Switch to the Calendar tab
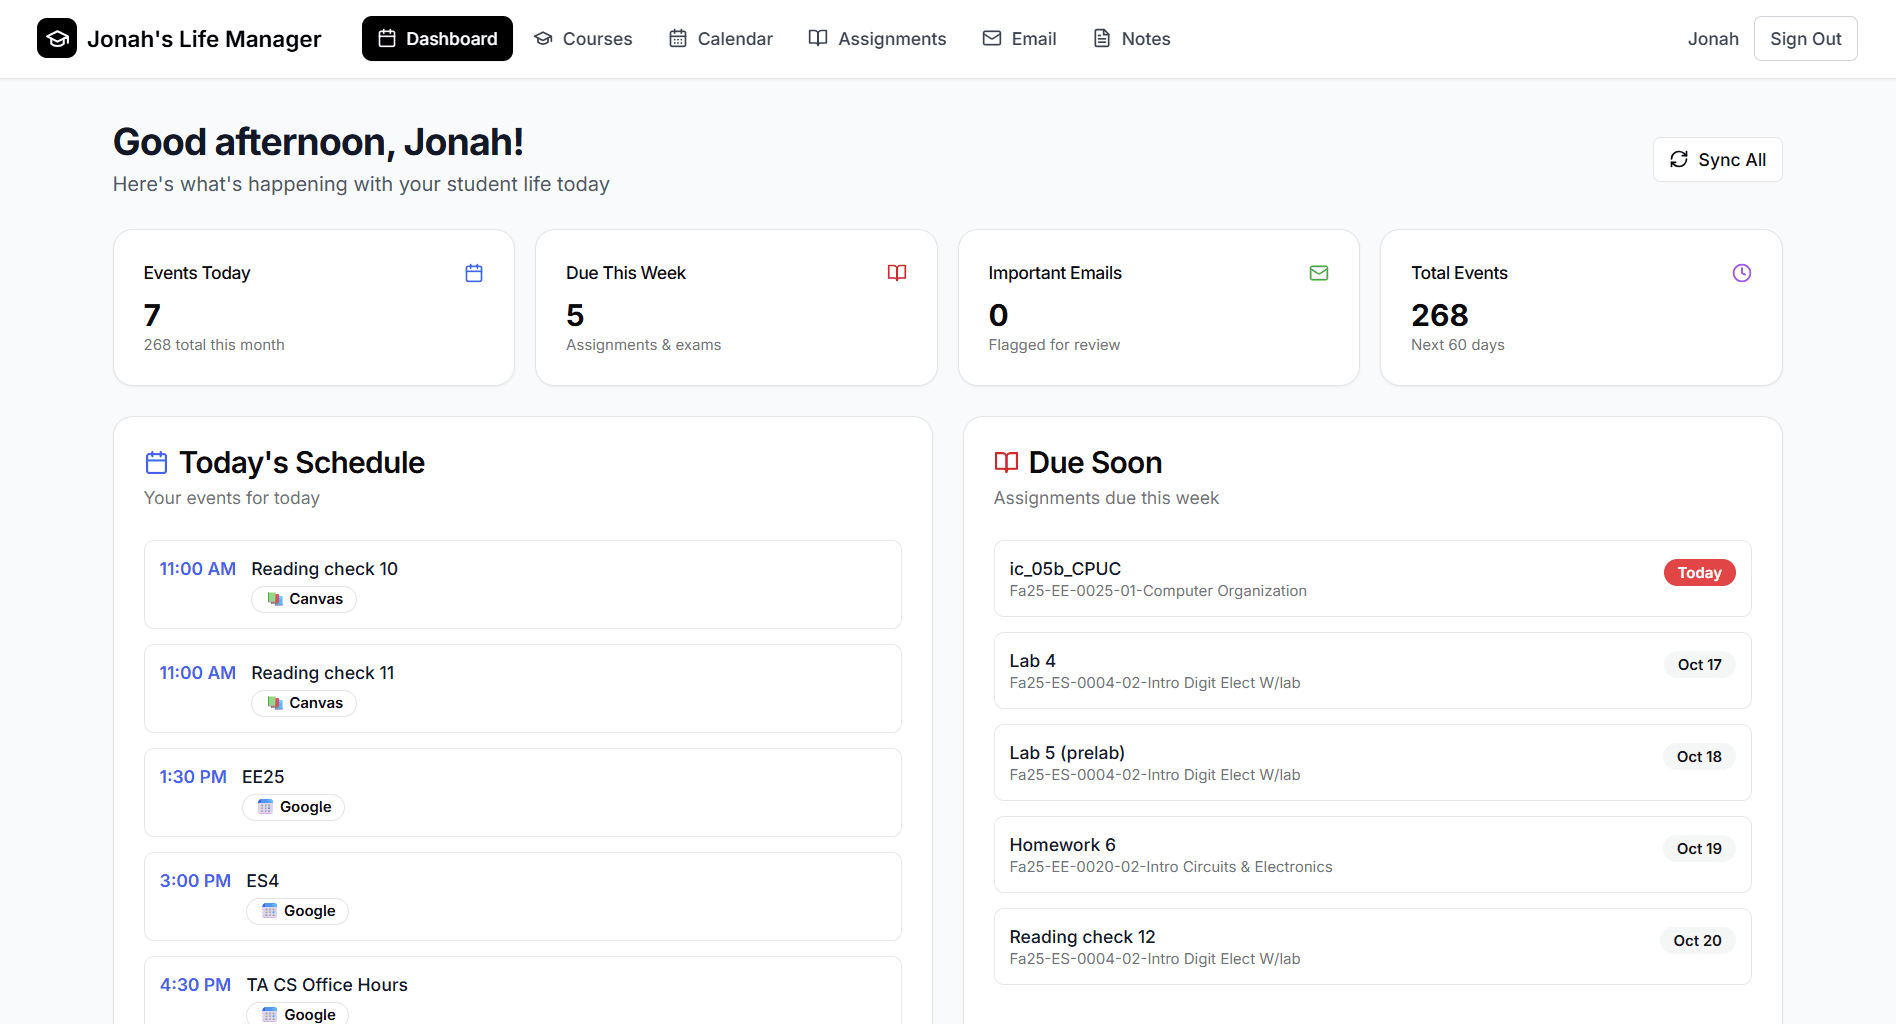The height and width of the screenshot is (1024, 1896). [721, 39]
